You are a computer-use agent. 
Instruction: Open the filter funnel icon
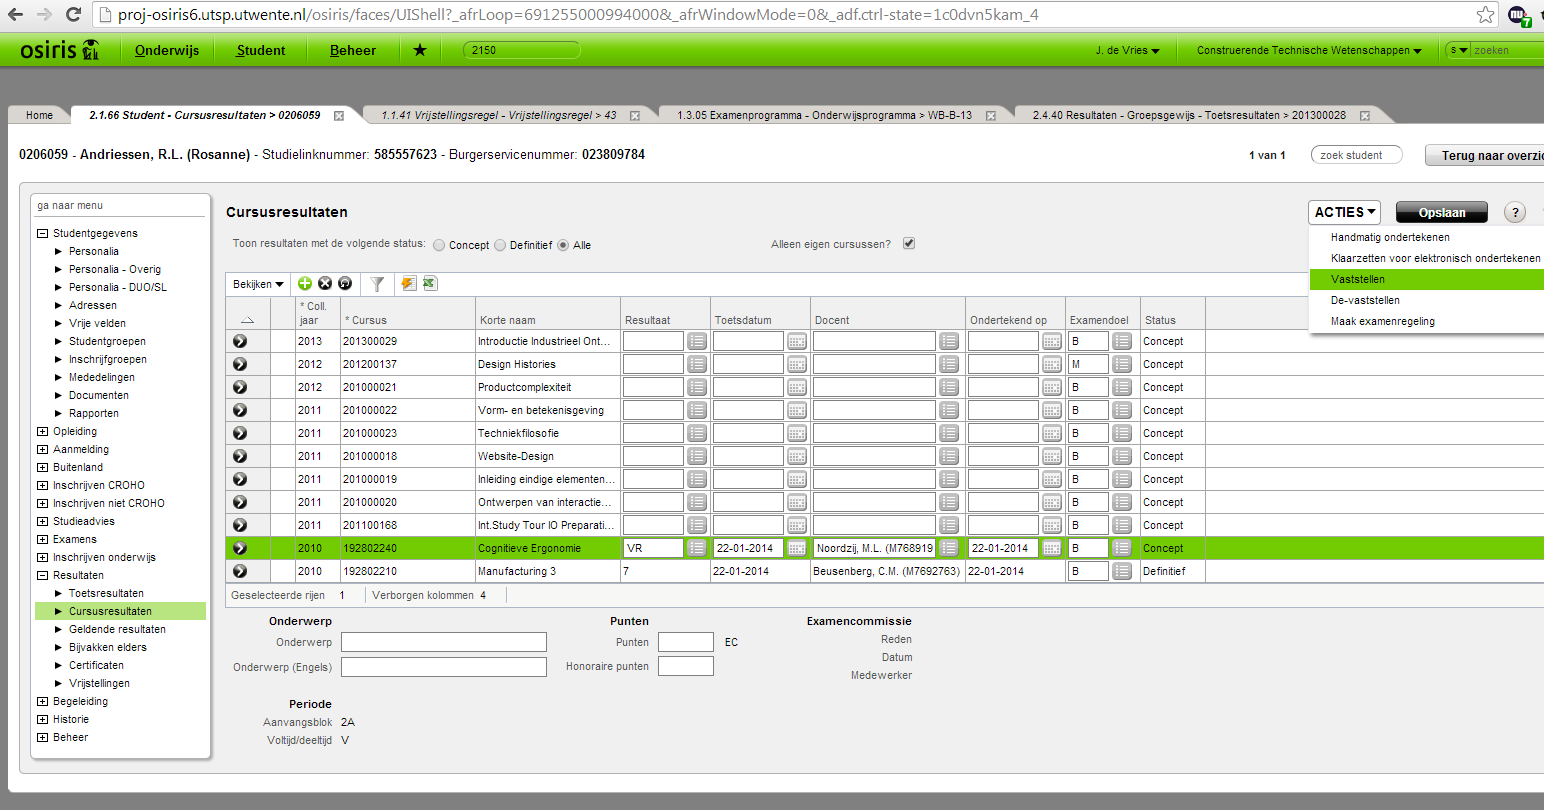coord(377,284)
